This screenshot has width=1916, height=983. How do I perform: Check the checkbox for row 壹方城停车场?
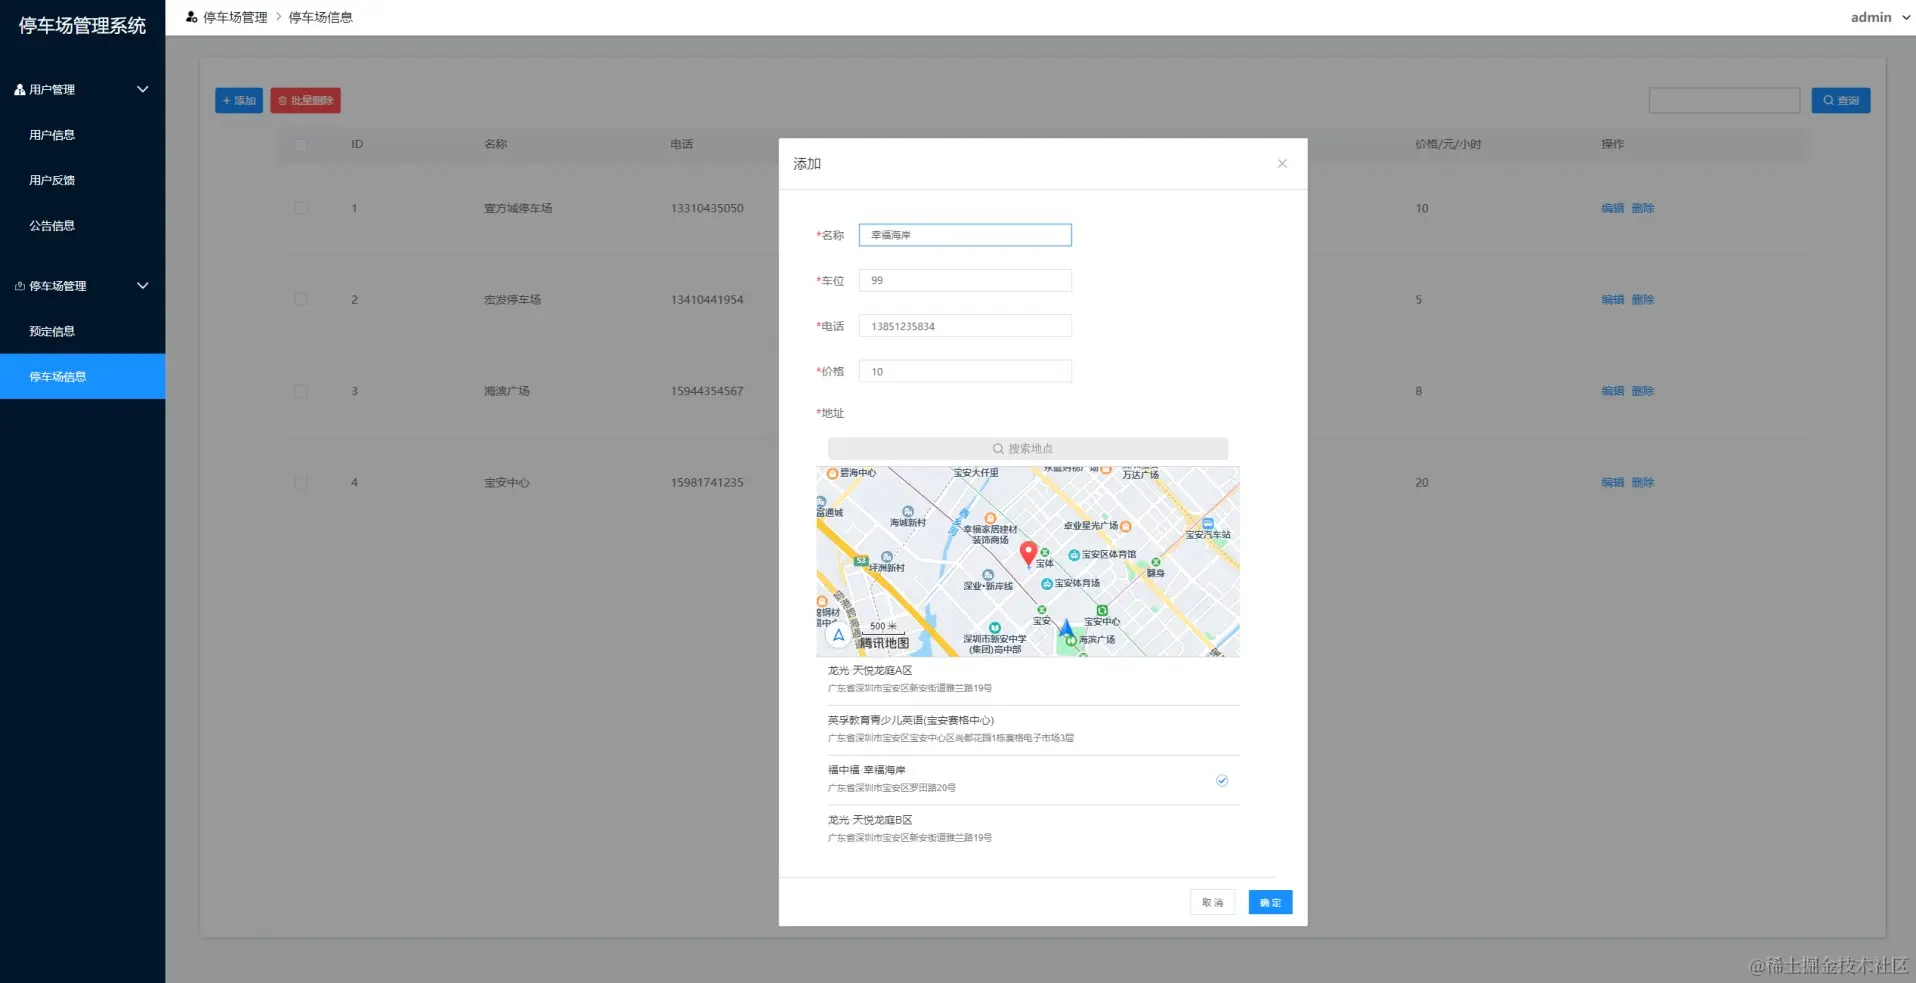point(301,209)
